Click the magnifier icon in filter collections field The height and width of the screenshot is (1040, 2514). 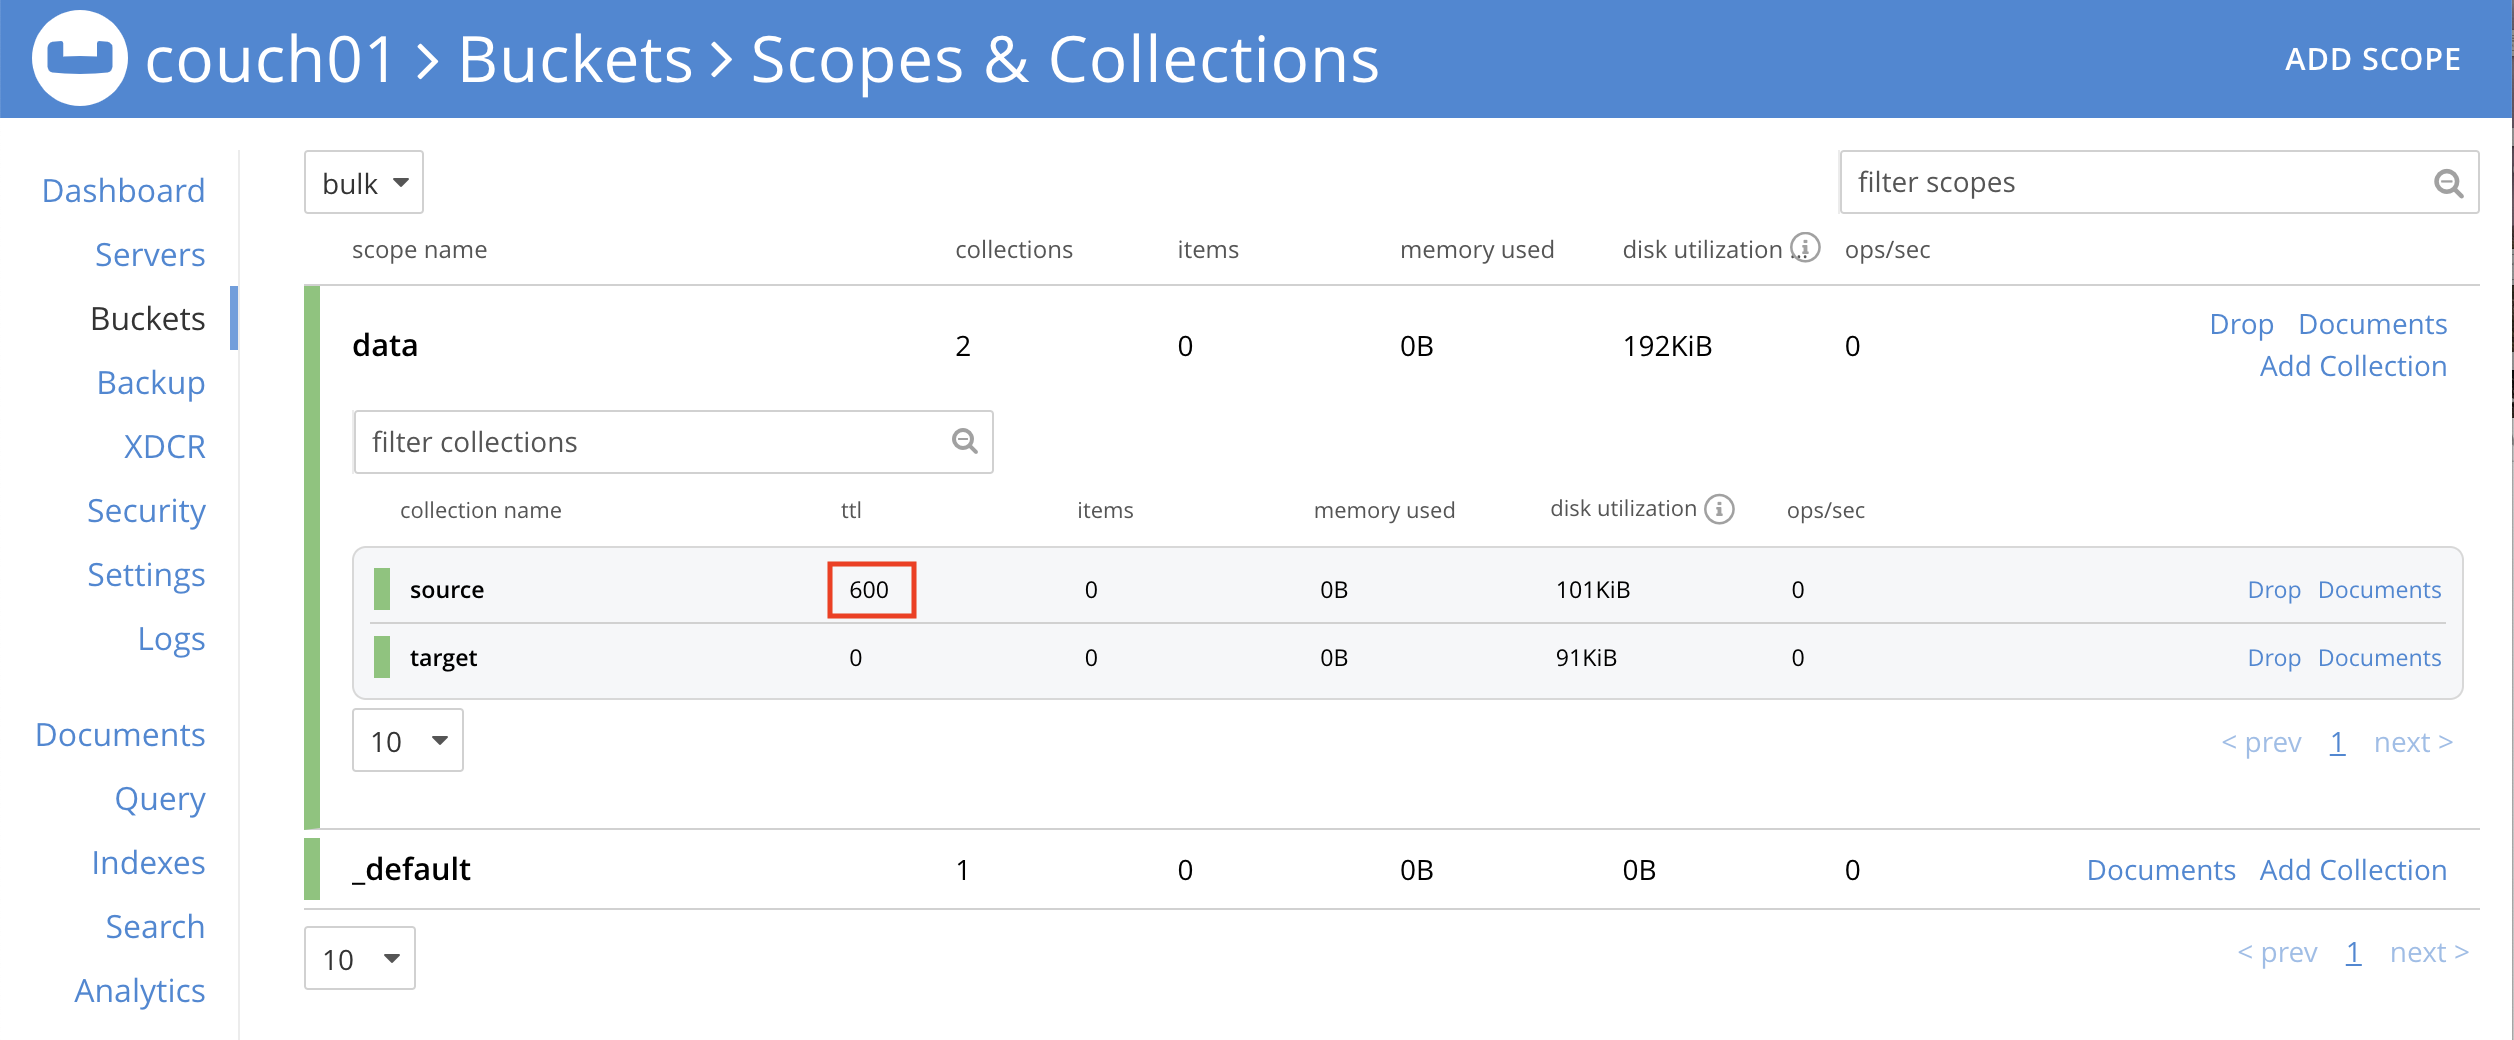[962, 440]
